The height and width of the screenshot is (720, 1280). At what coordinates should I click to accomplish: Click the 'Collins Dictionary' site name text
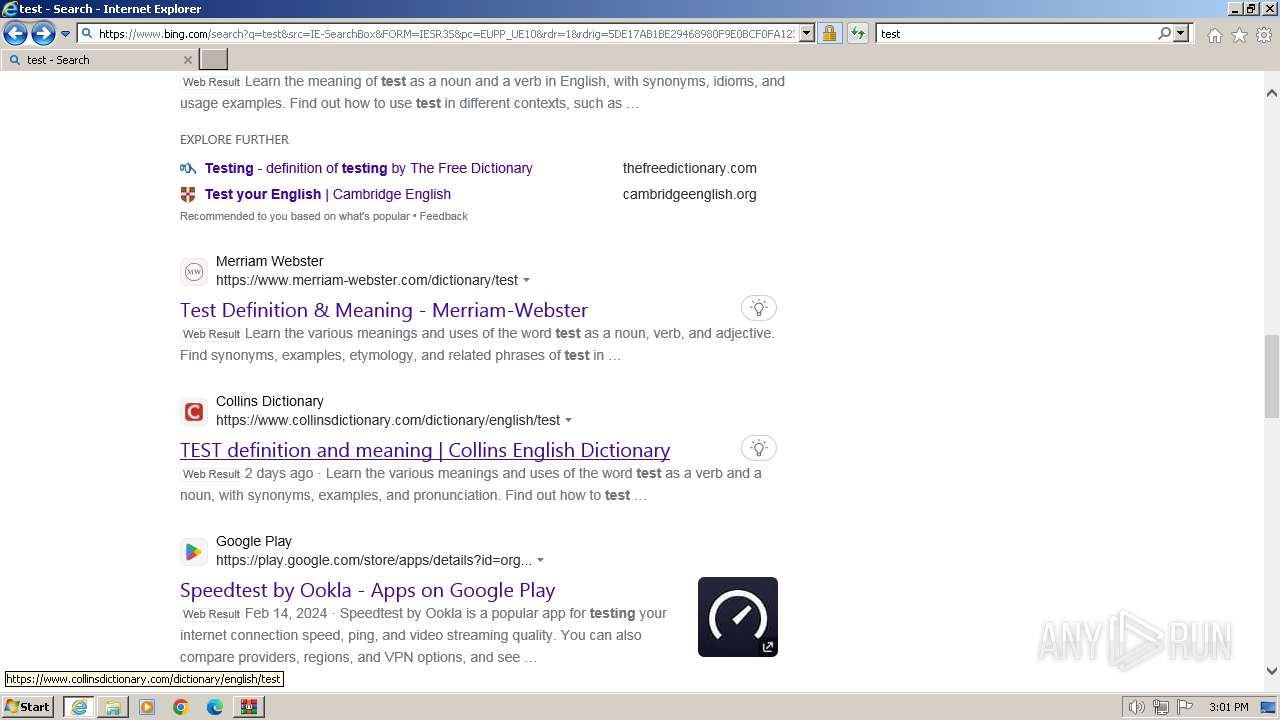270,401
